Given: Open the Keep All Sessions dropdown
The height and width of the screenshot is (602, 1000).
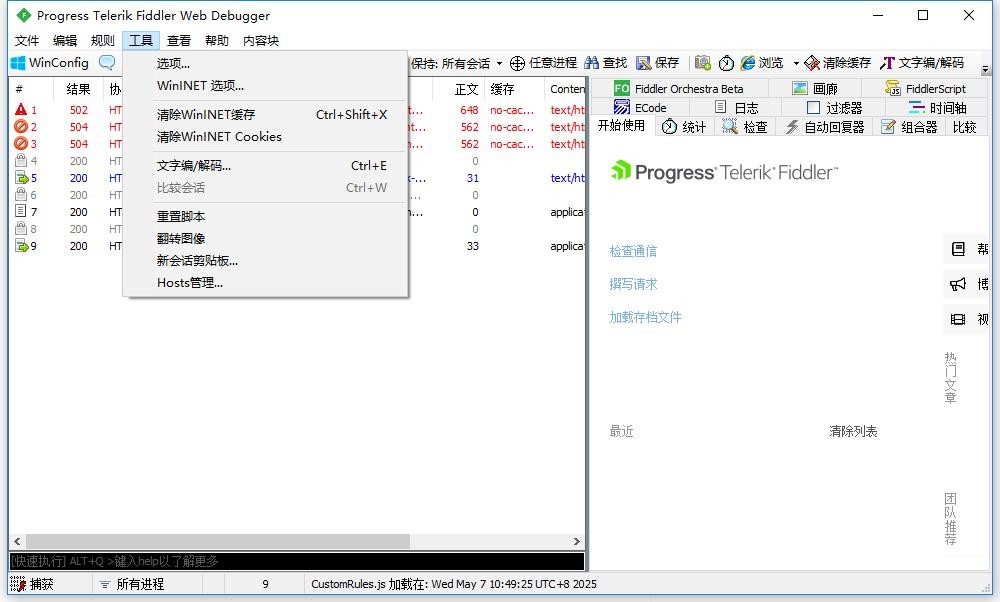Looking at the screenshot, I should [457, 63].
